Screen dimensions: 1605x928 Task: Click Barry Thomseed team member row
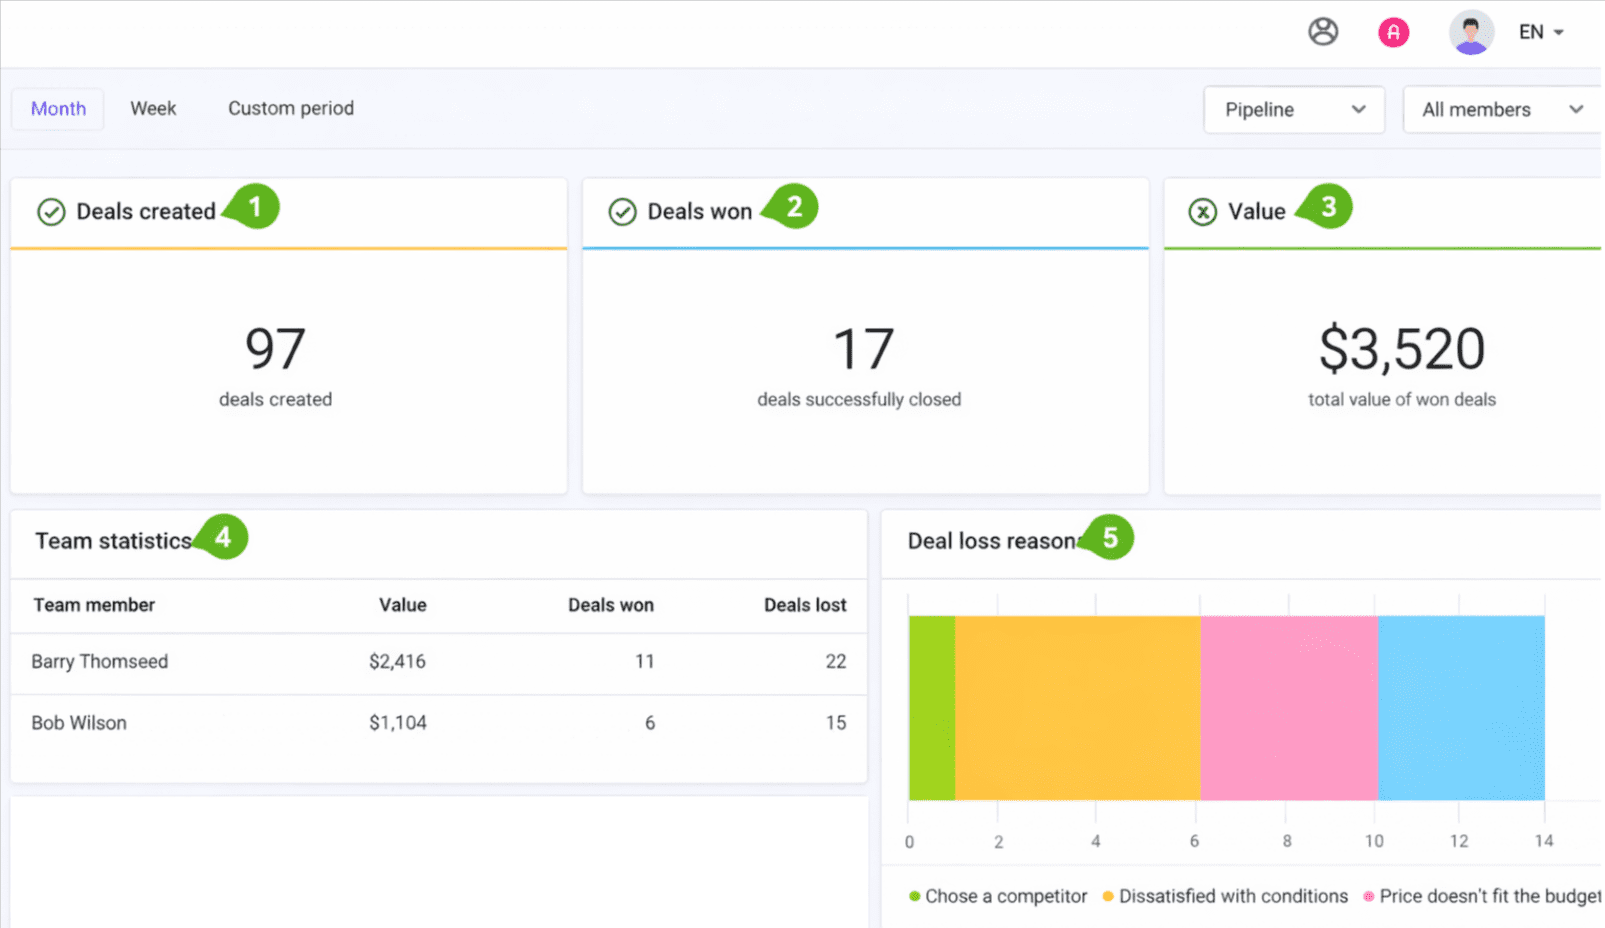coord(100,662)
